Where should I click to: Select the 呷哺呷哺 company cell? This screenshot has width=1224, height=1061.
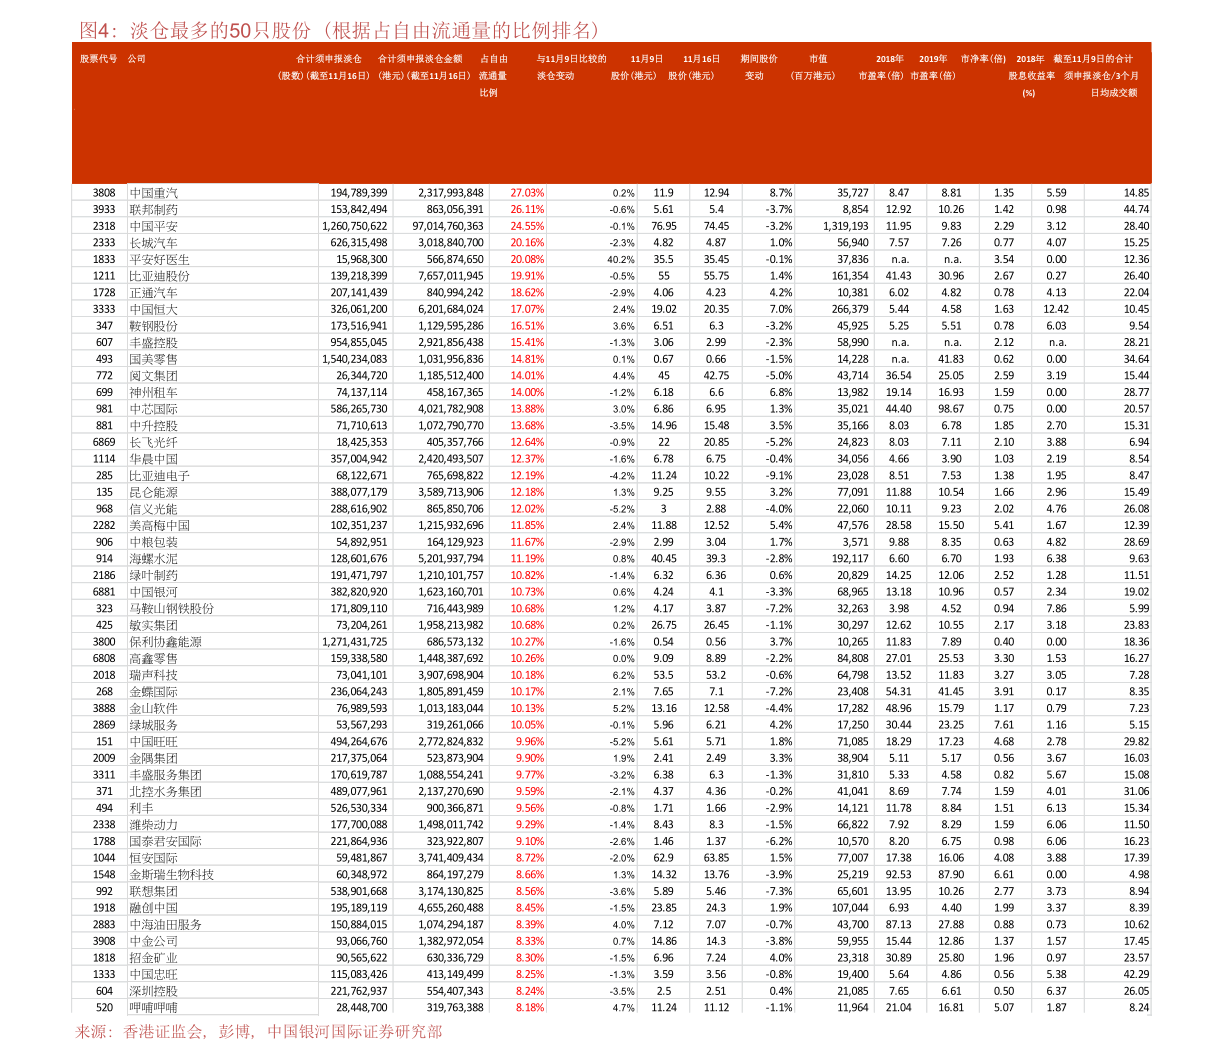[x=154, y=1007]
